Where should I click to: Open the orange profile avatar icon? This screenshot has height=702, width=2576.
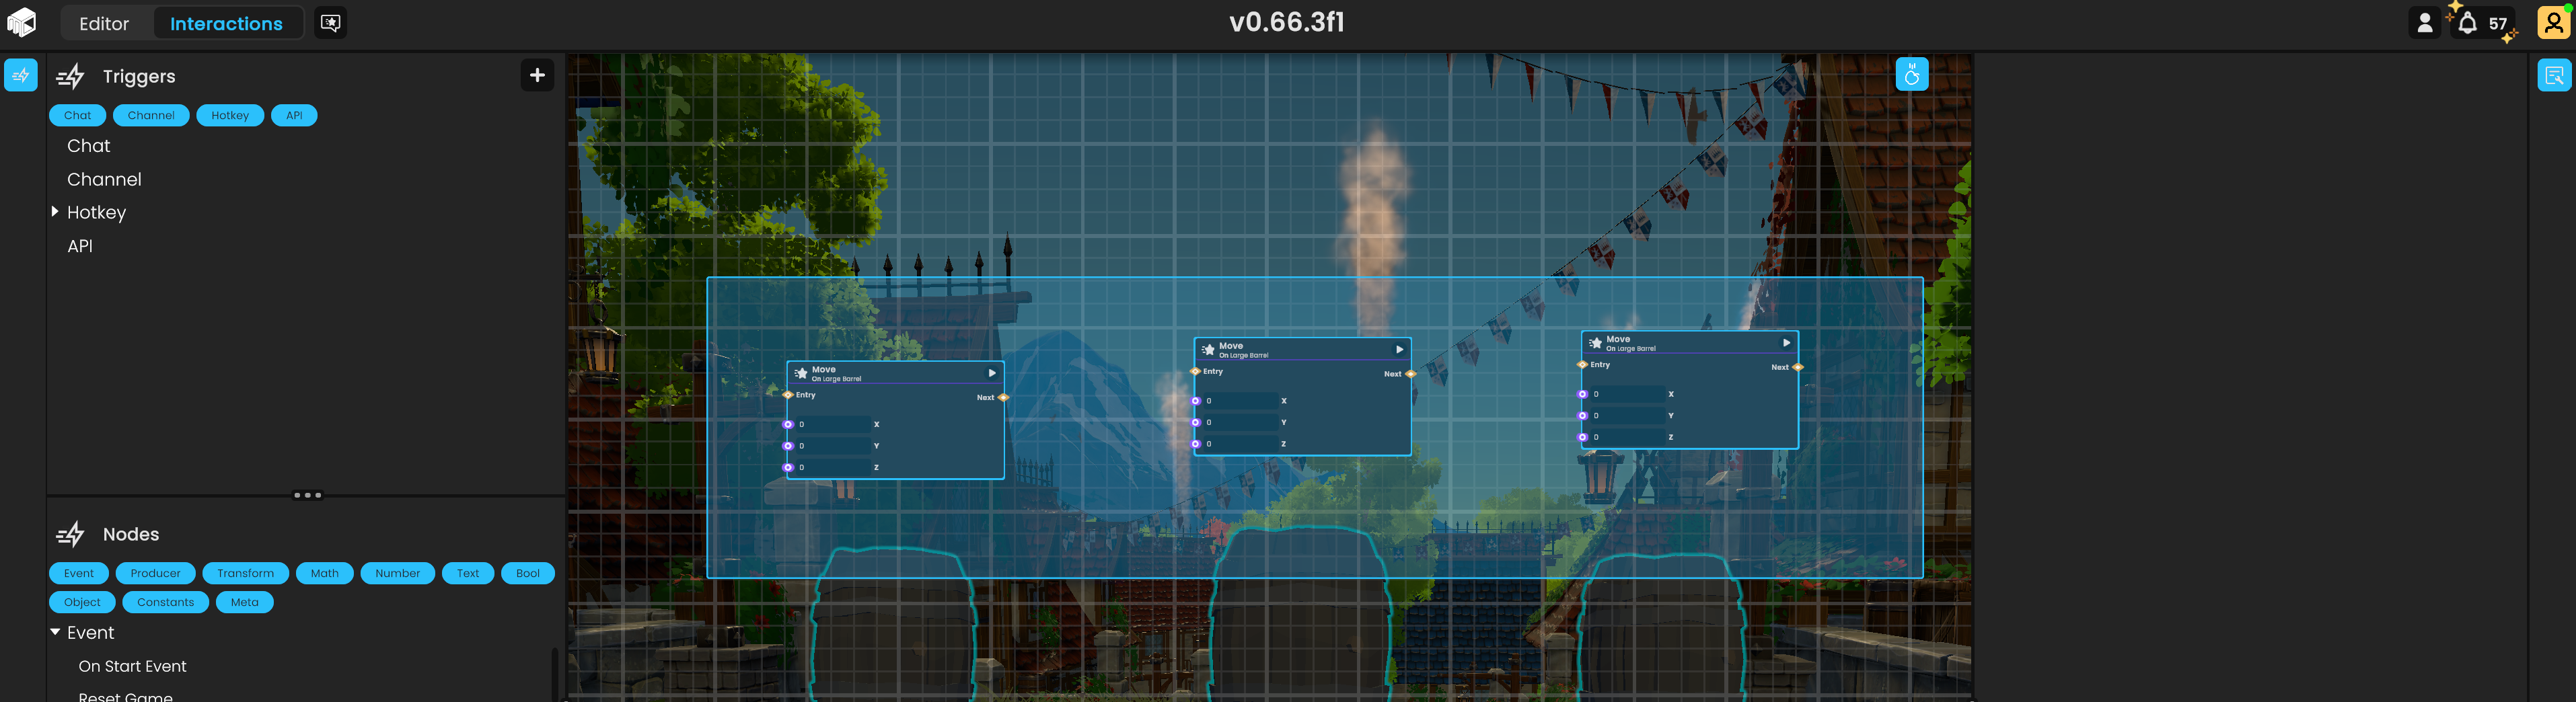coord(2553,22)
